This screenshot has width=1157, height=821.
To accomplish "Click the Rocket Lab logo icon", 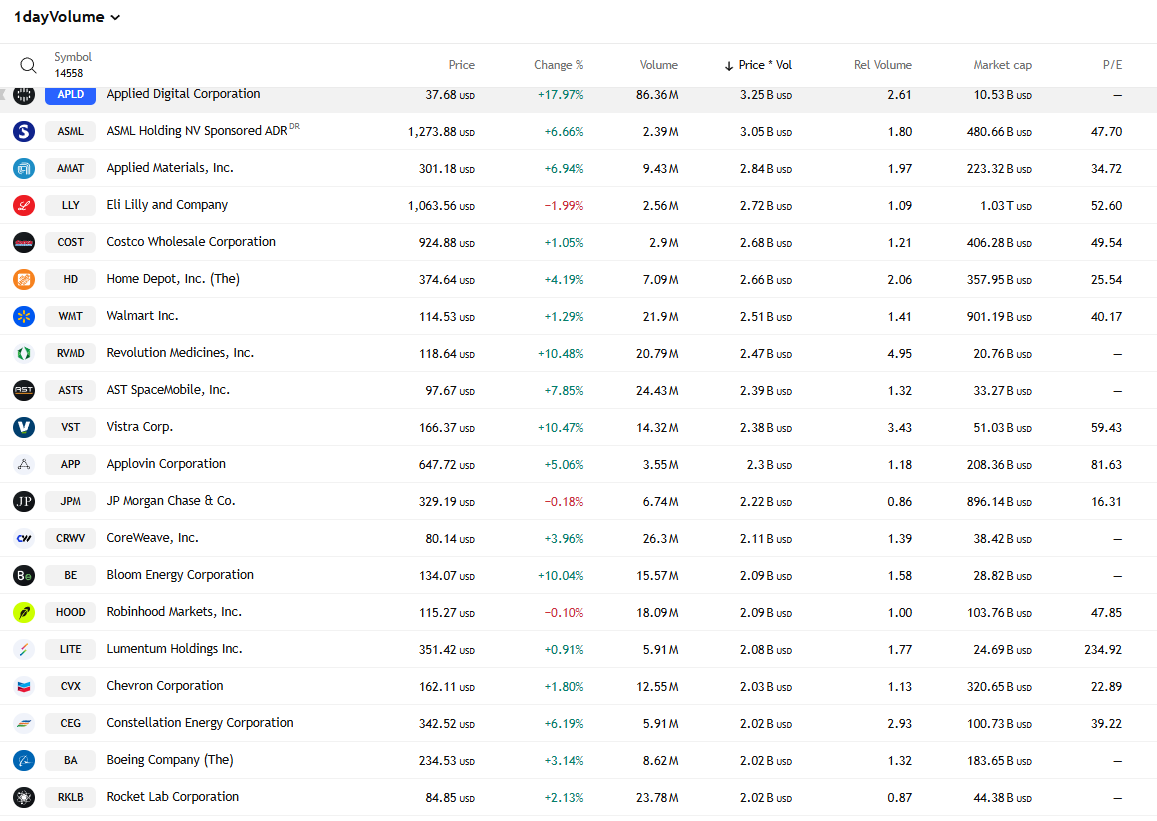I will [24, 797].
